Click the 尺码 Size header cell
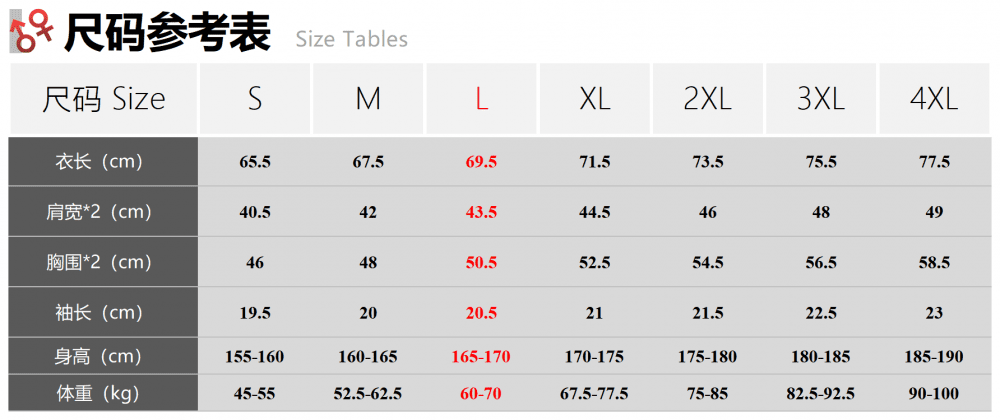The image size is (1000, 420). pos(104,99)
